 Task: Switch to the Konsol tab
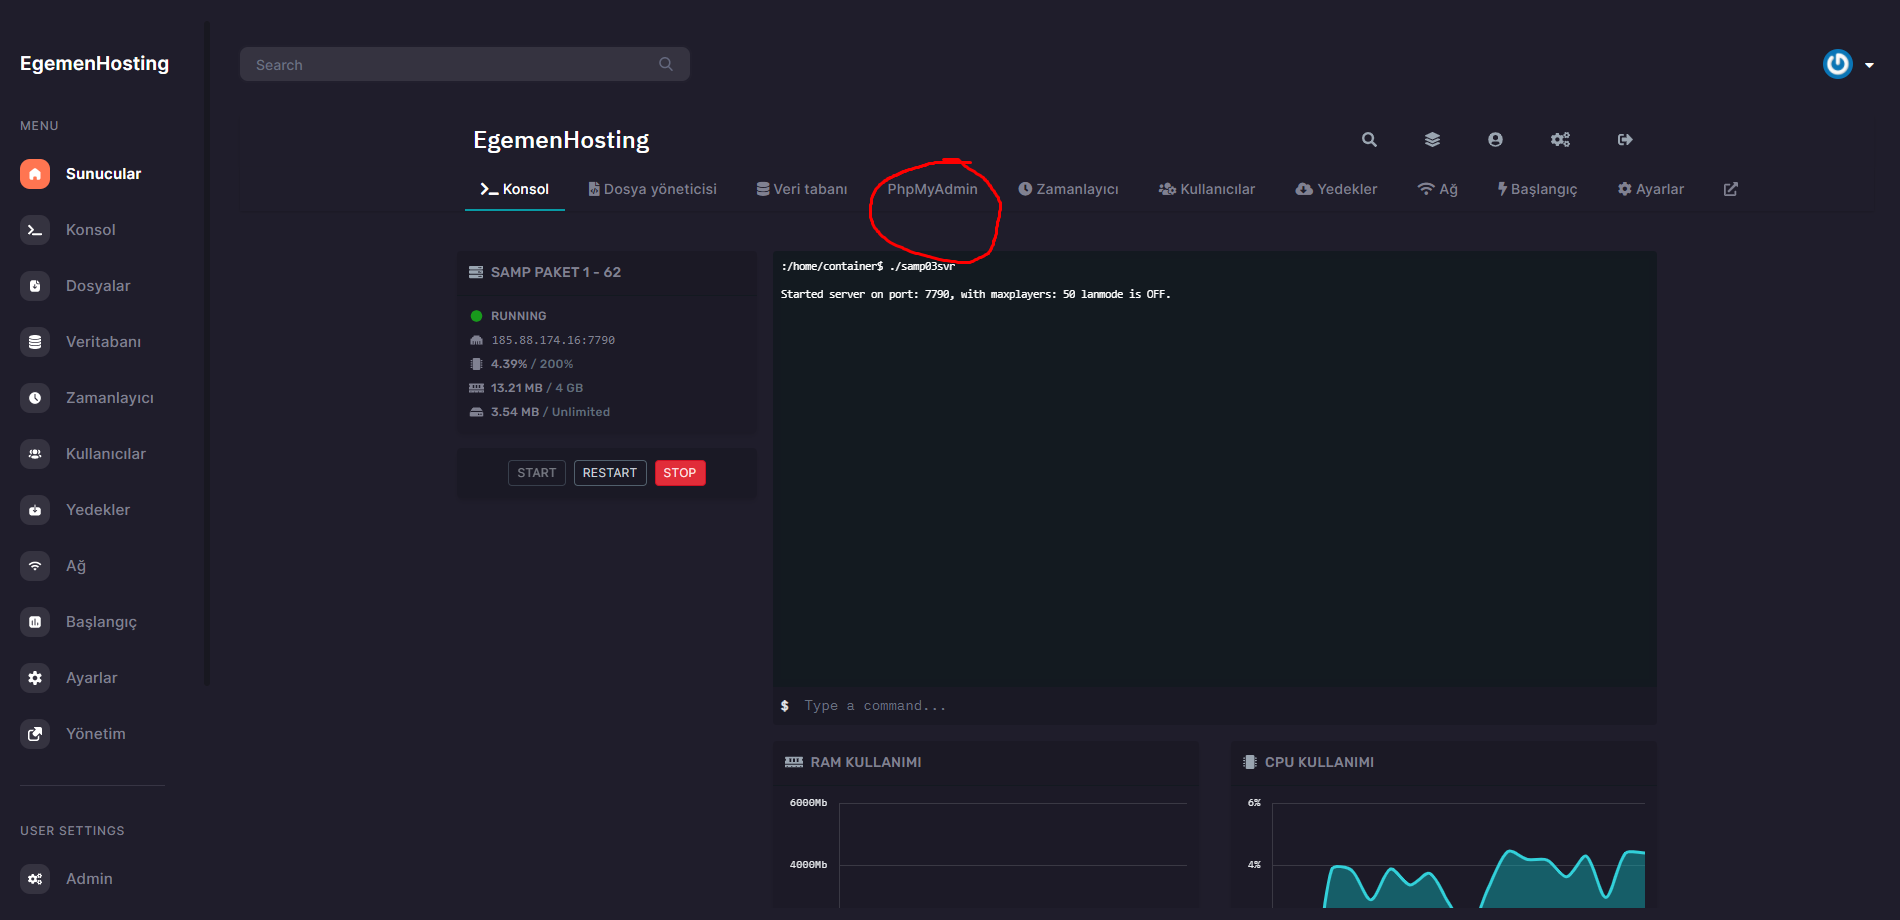coord(515,189)
